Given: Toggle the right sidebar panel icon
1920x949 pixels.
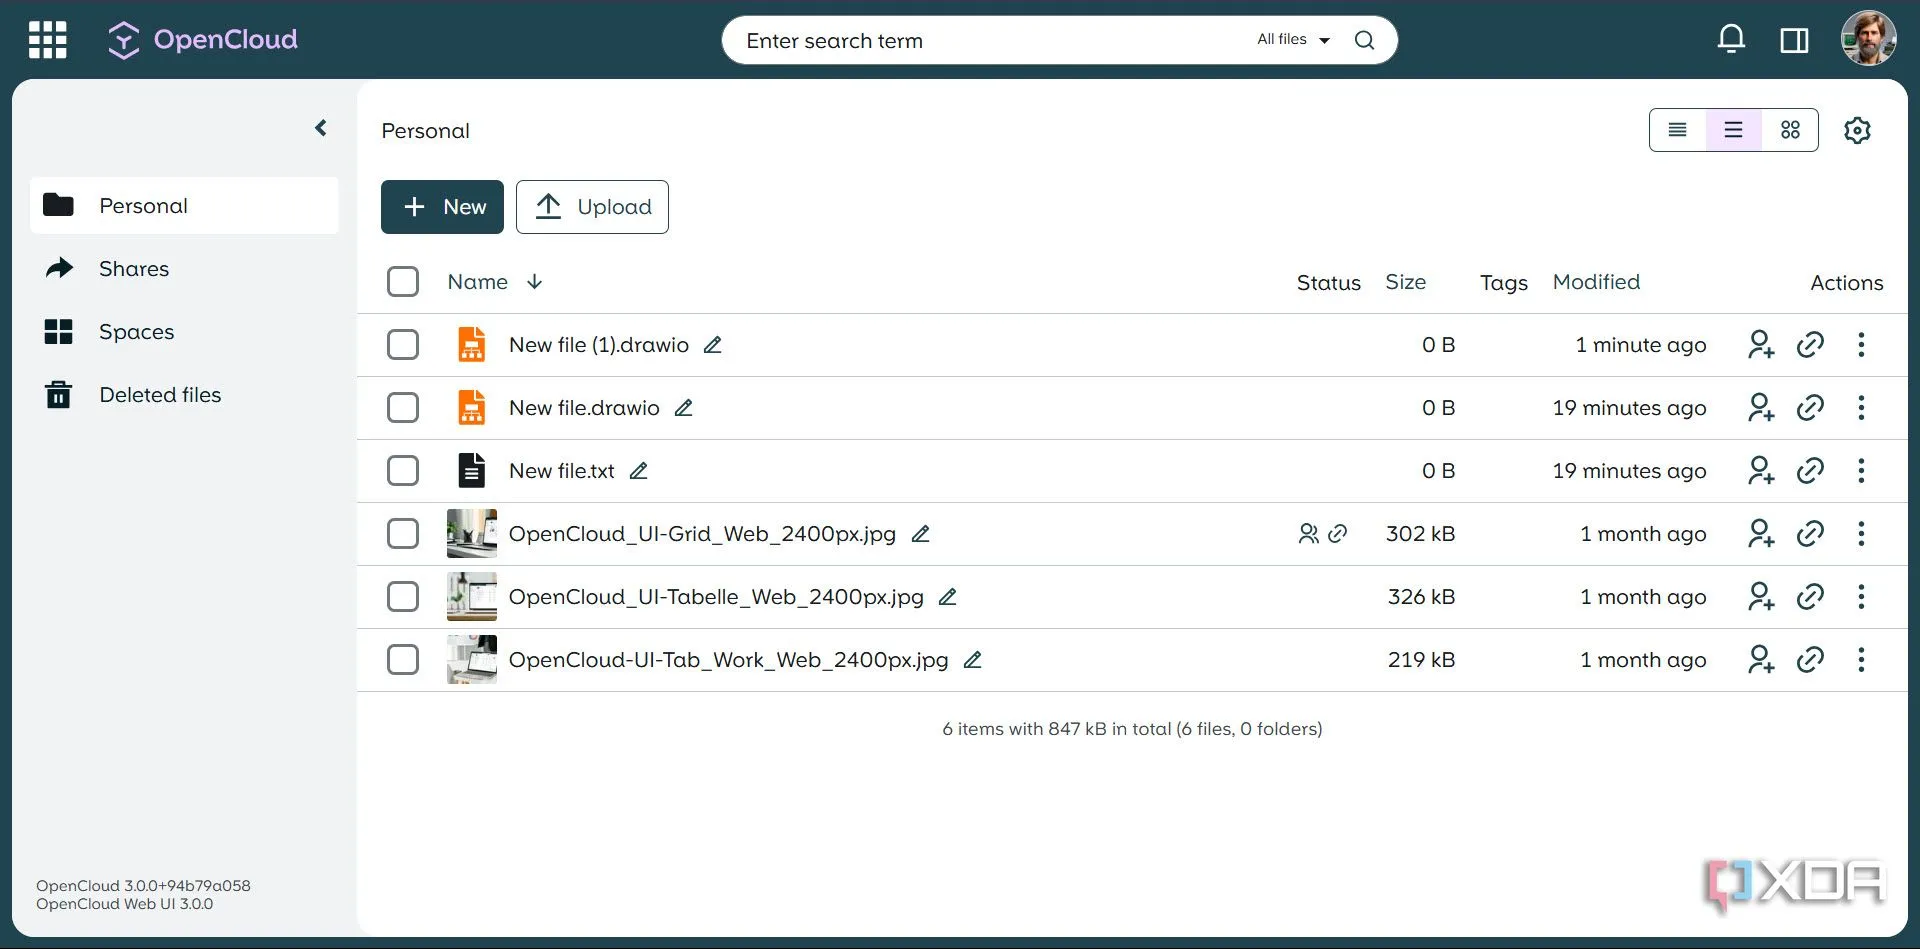Looking at the screenshot, I should pos(1794,40).
